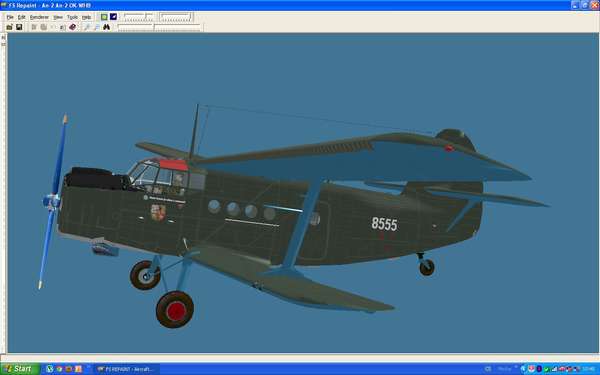Click the crest emblem on aircraft nose
This screenshot has height=375, width=600.
pyautogui.click(x=158, y=213)
